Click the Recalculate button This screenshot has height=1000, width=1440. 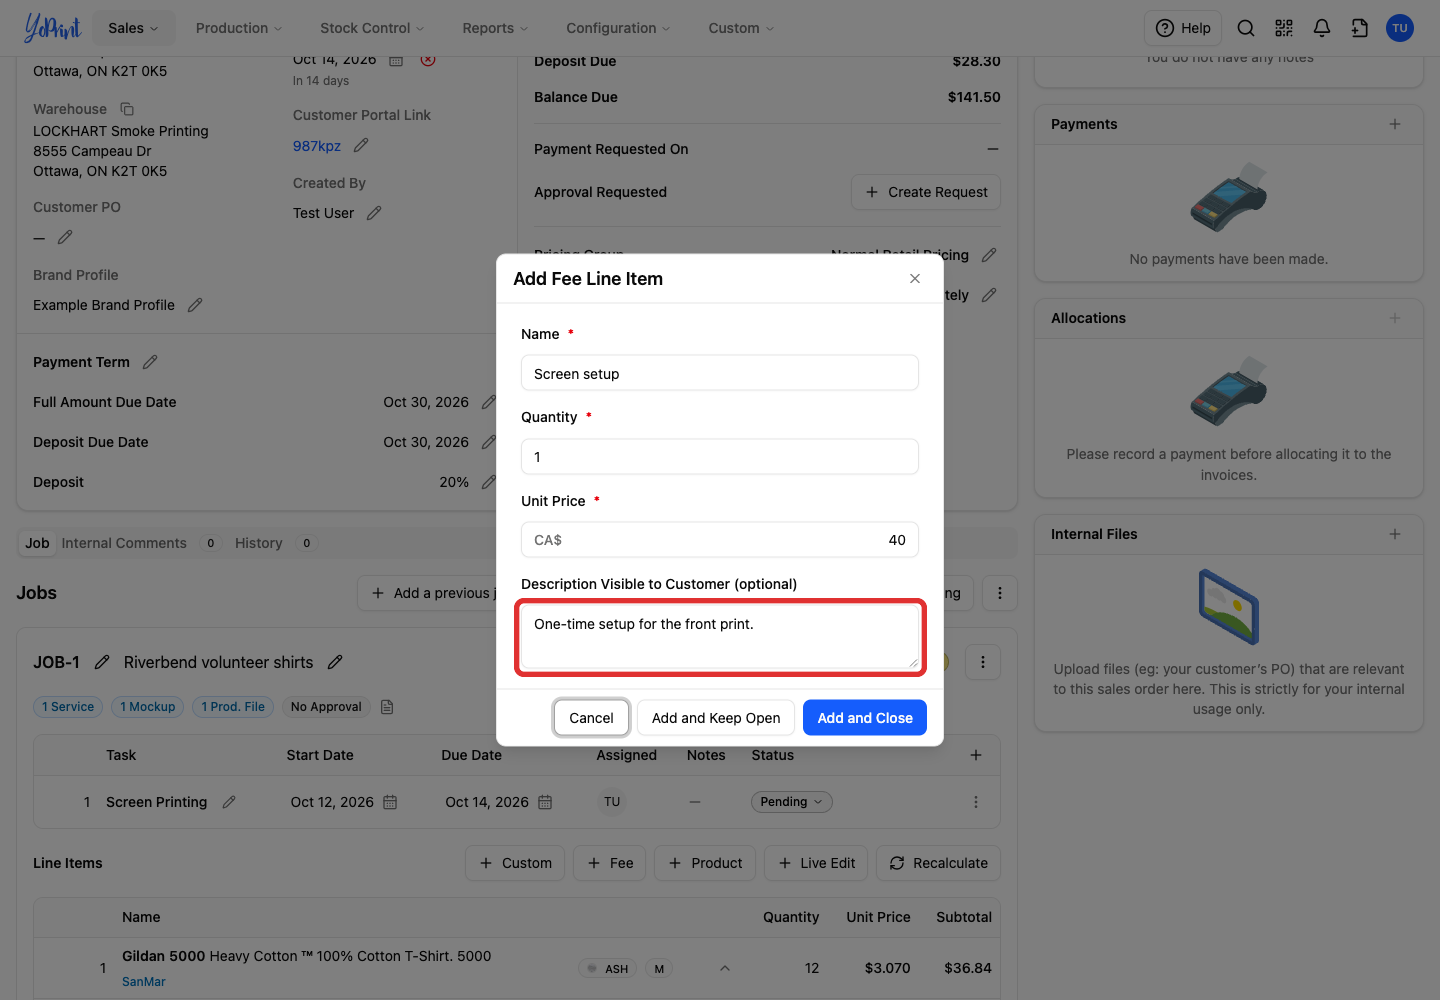pyautogui.click(x=938, y=863)
